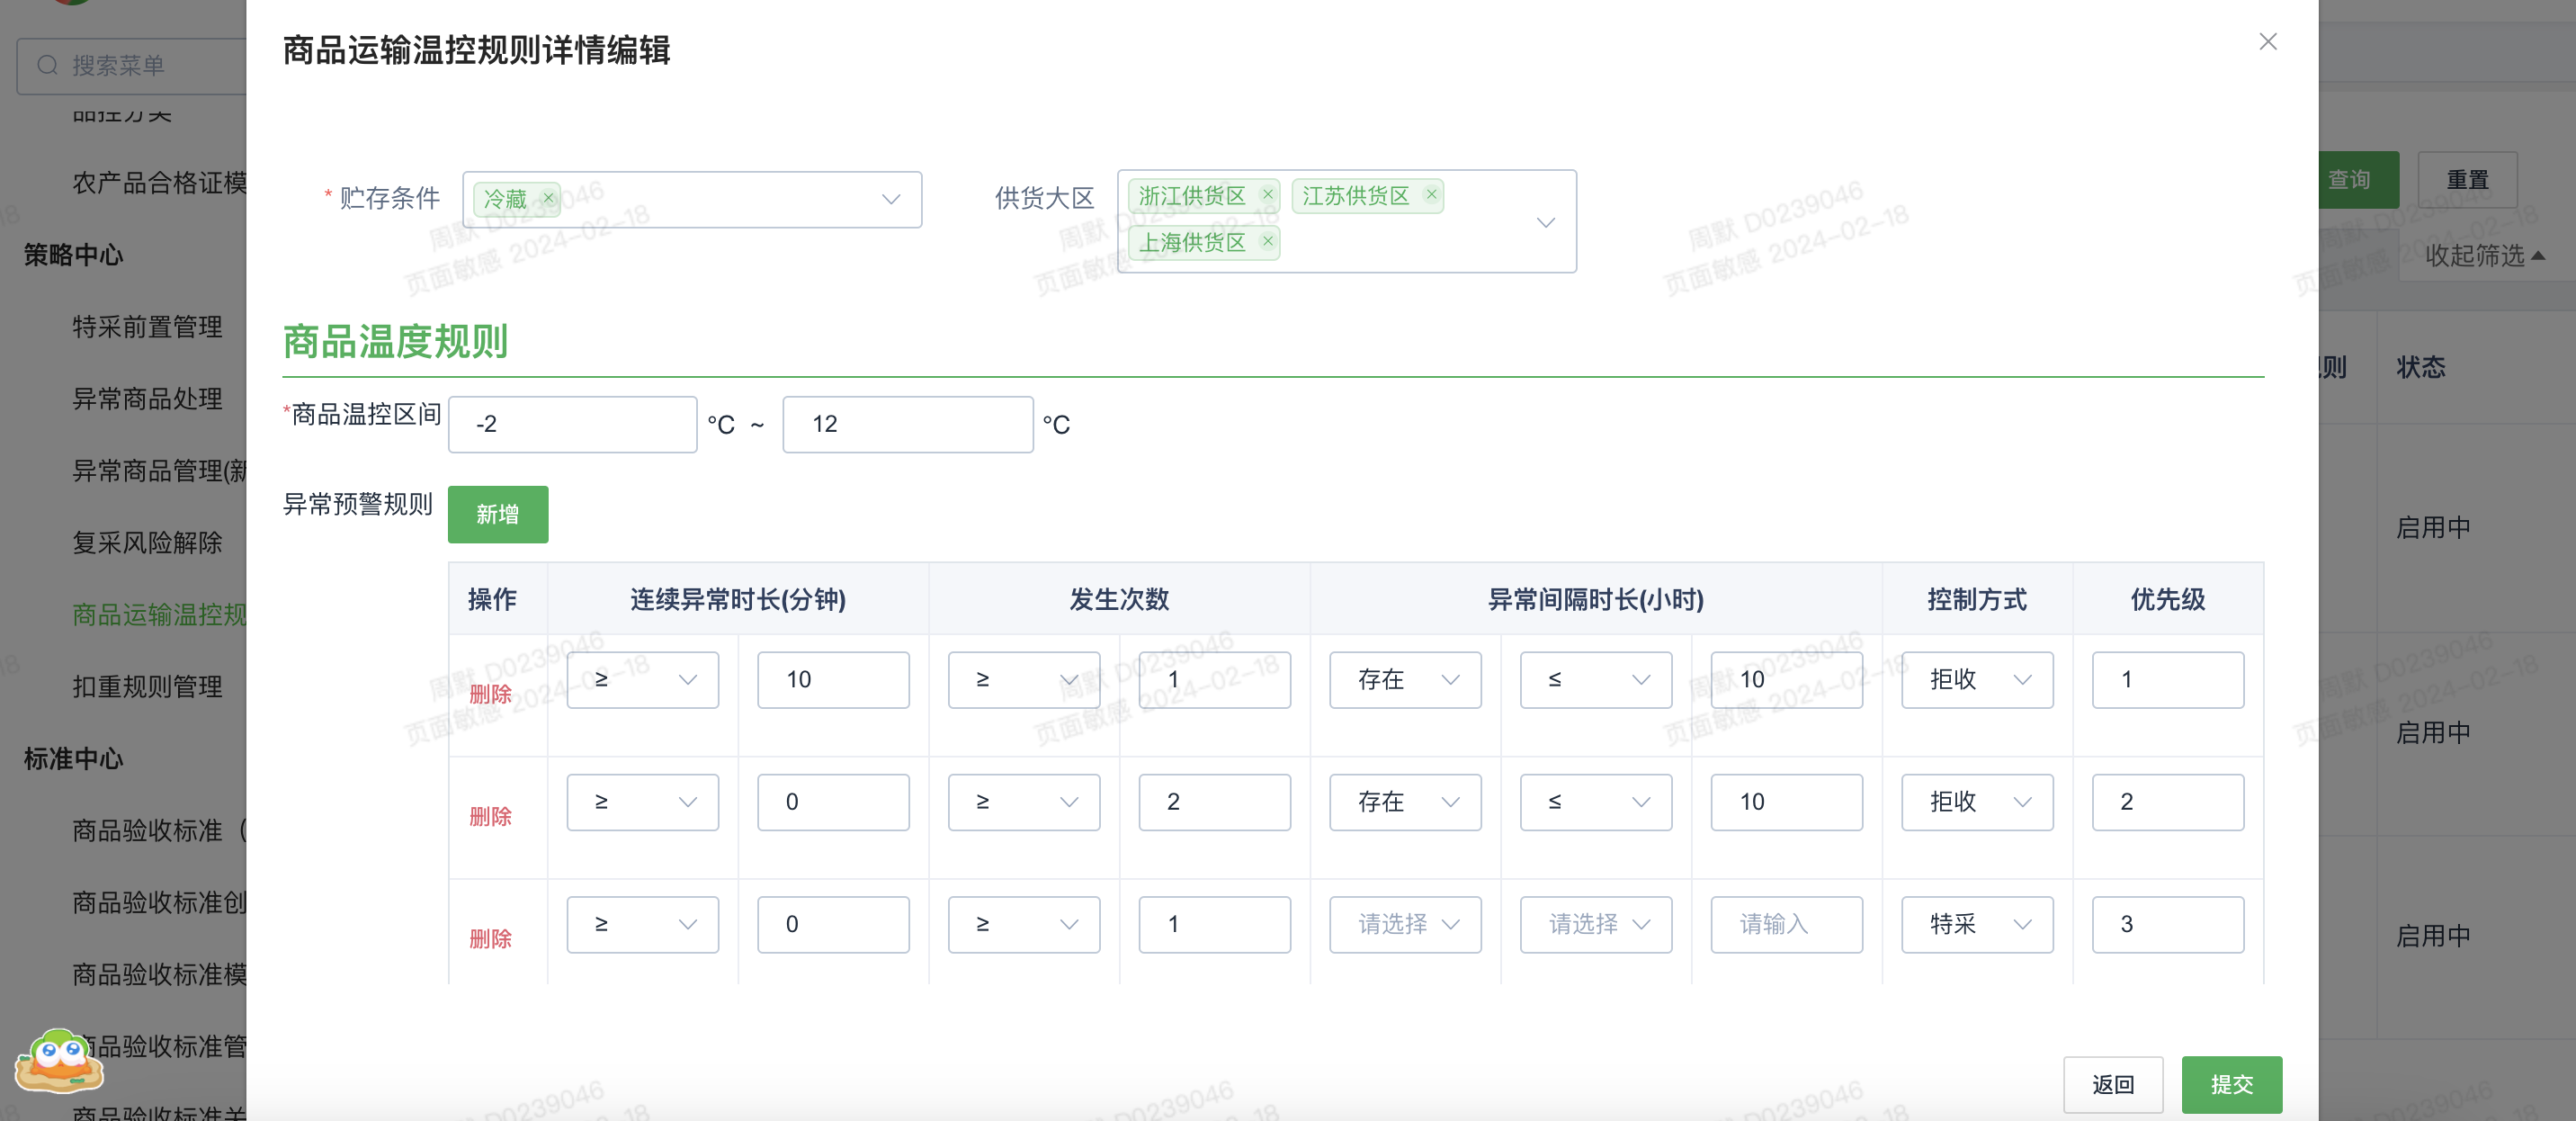This screenshot has width=2576, height=1121.
Task: Open the 特采 control method dropdown
Action: pyautogui.click(x=1977, y=924)
